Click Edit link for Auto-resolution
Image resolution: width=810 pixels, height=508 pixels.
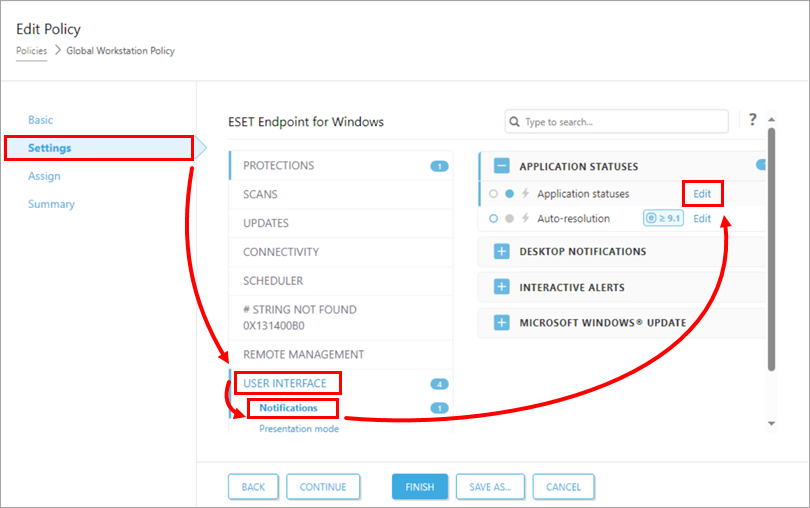[x=702, y=219]
